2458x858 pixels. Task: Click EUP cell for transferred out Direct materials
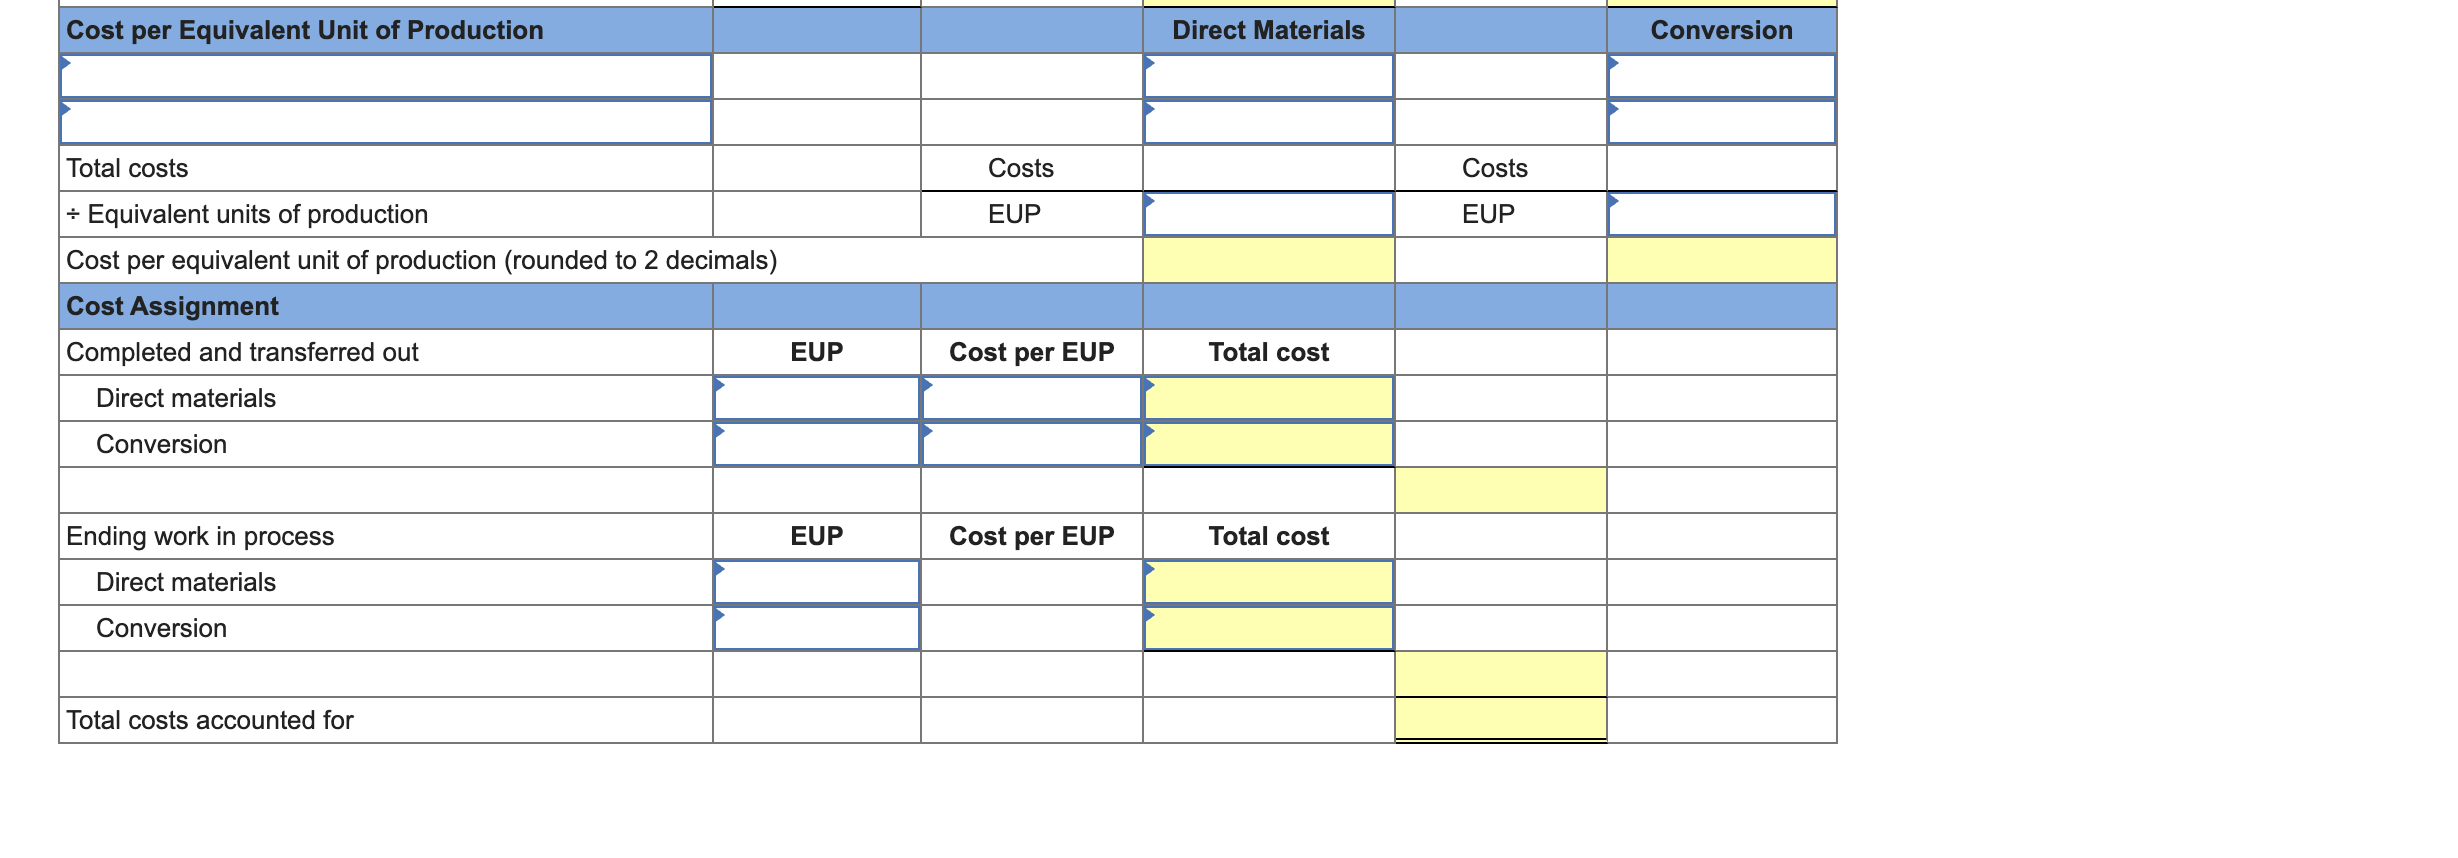816,398
